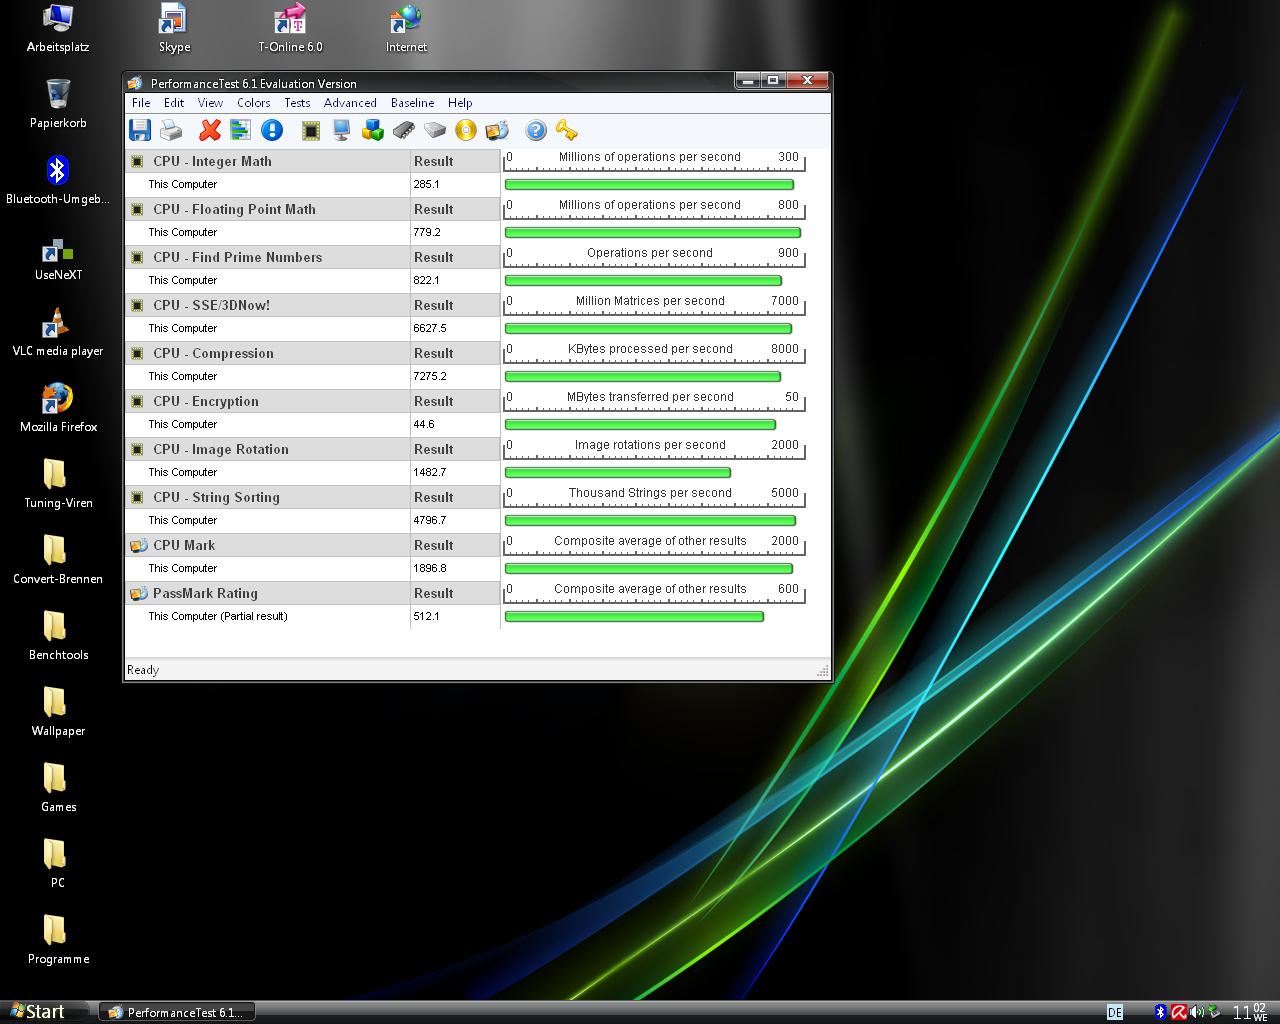
Task: Click the memory chip test icon
Action: [x=404, y=130]
